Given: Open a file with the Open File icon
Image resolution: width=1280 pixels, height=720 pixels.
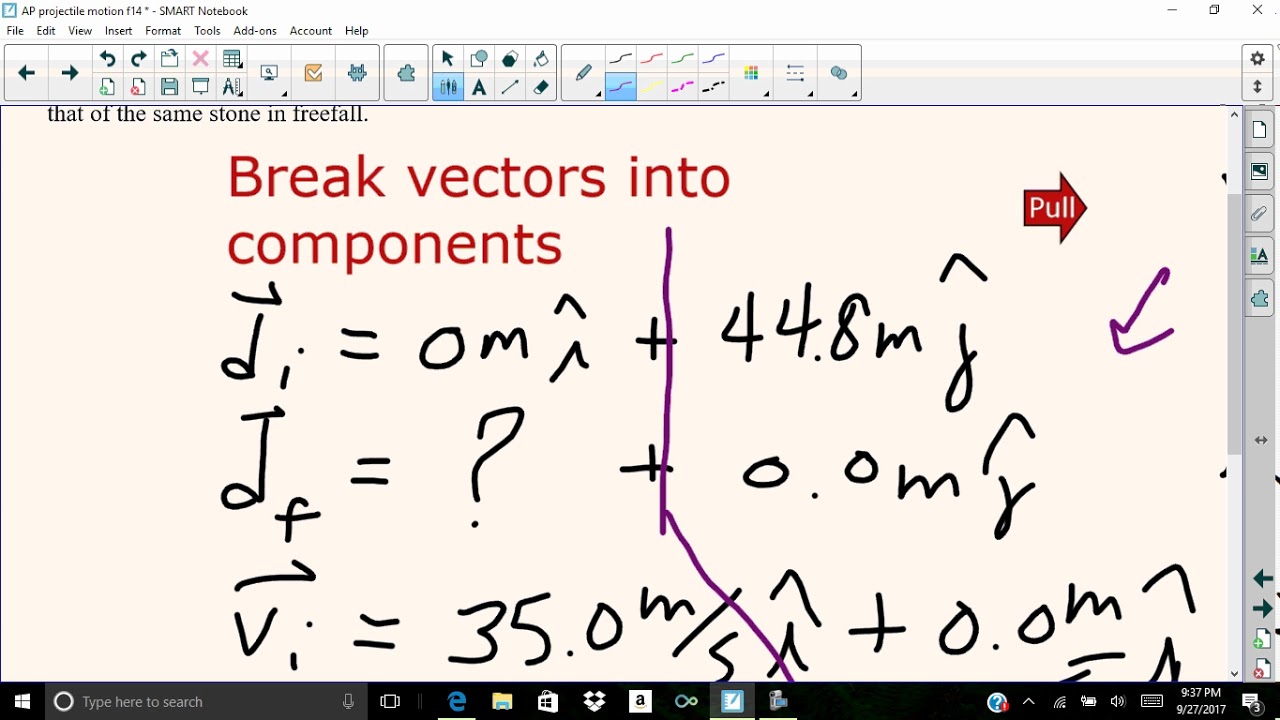Looking at the screenshot, I should tap(169, 59).
